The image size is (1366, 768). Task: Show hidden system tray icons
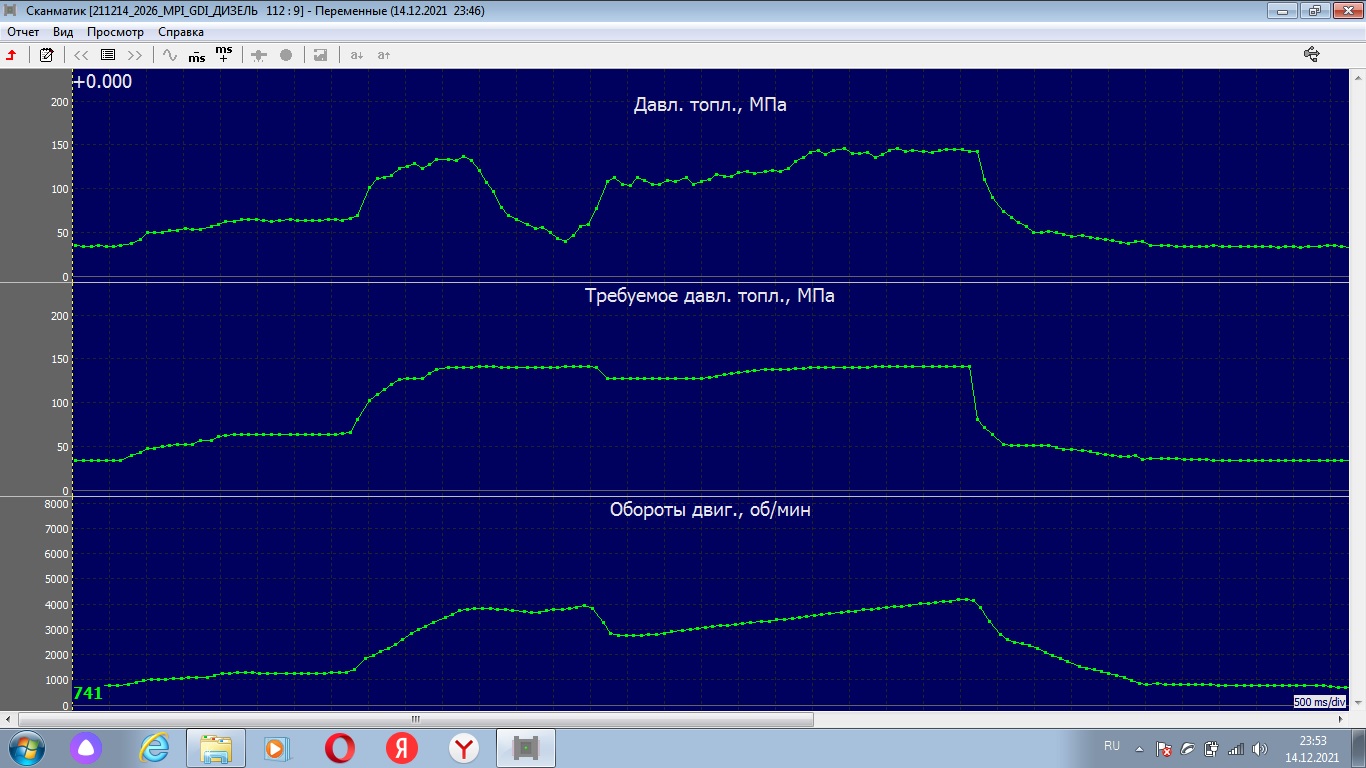click(1139, 748)
